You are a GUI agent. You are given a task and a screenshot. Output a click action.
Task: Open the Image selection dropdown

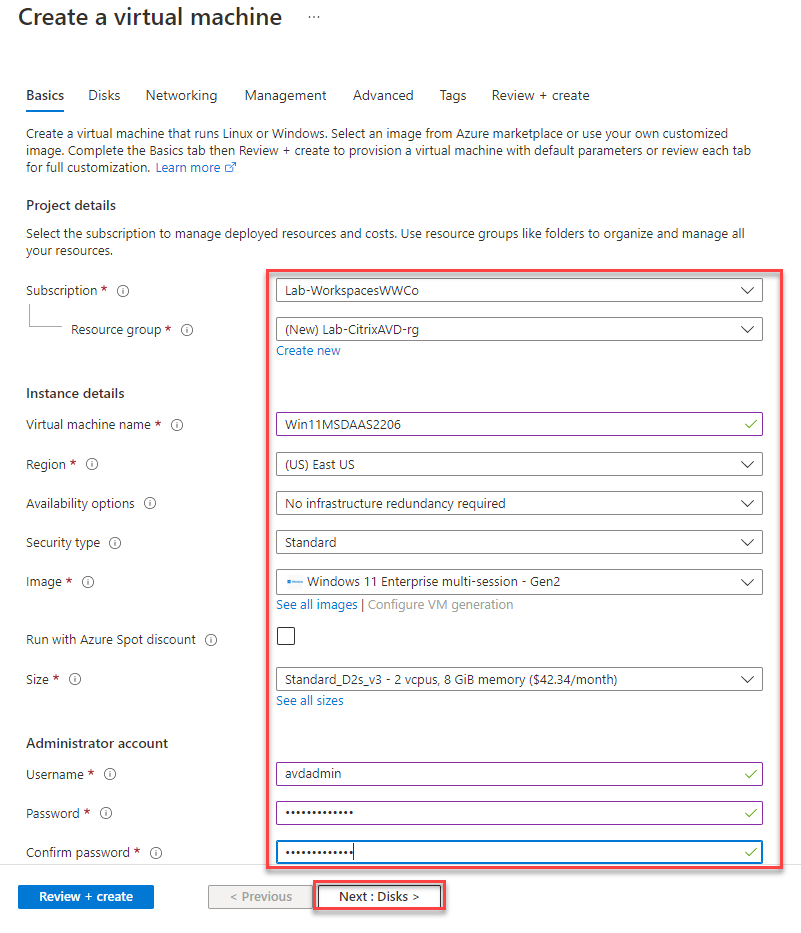pos(518,582)
